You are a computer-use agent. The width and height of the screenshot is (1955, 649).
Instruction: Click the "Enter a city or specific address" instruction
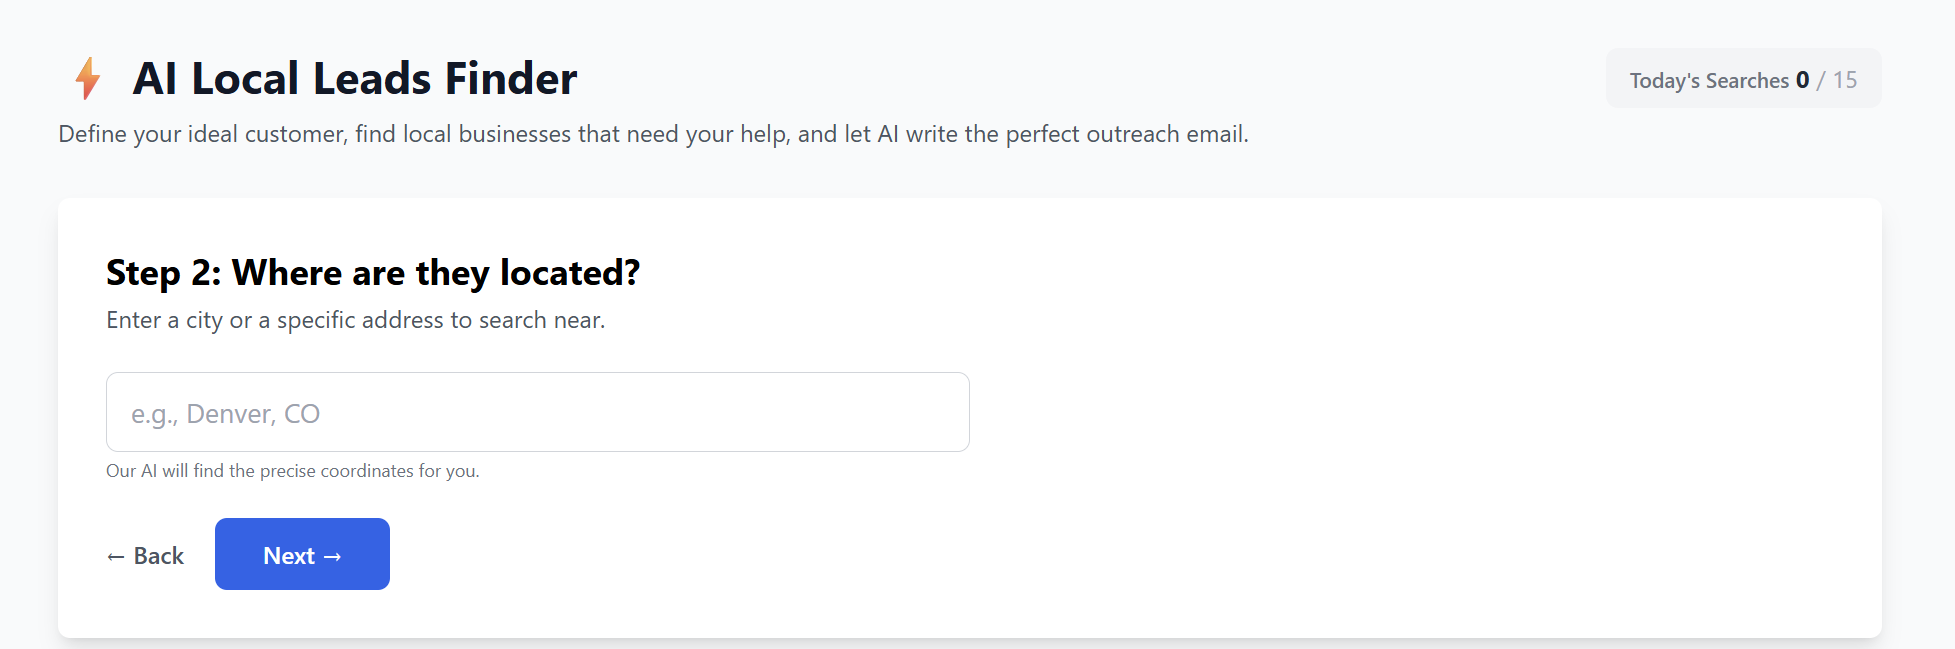coord(355,320)
